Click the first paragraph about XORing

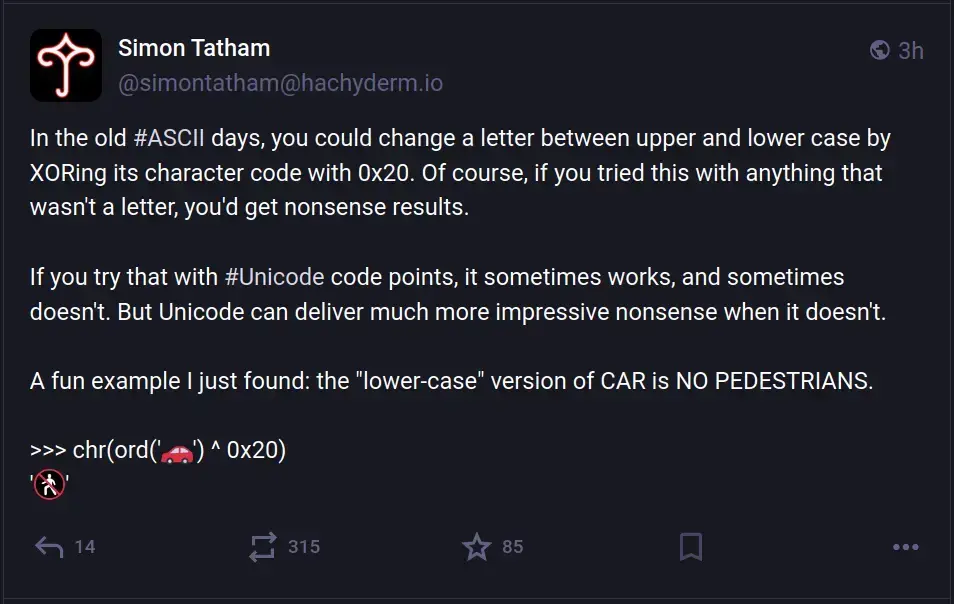coord(460,173)
